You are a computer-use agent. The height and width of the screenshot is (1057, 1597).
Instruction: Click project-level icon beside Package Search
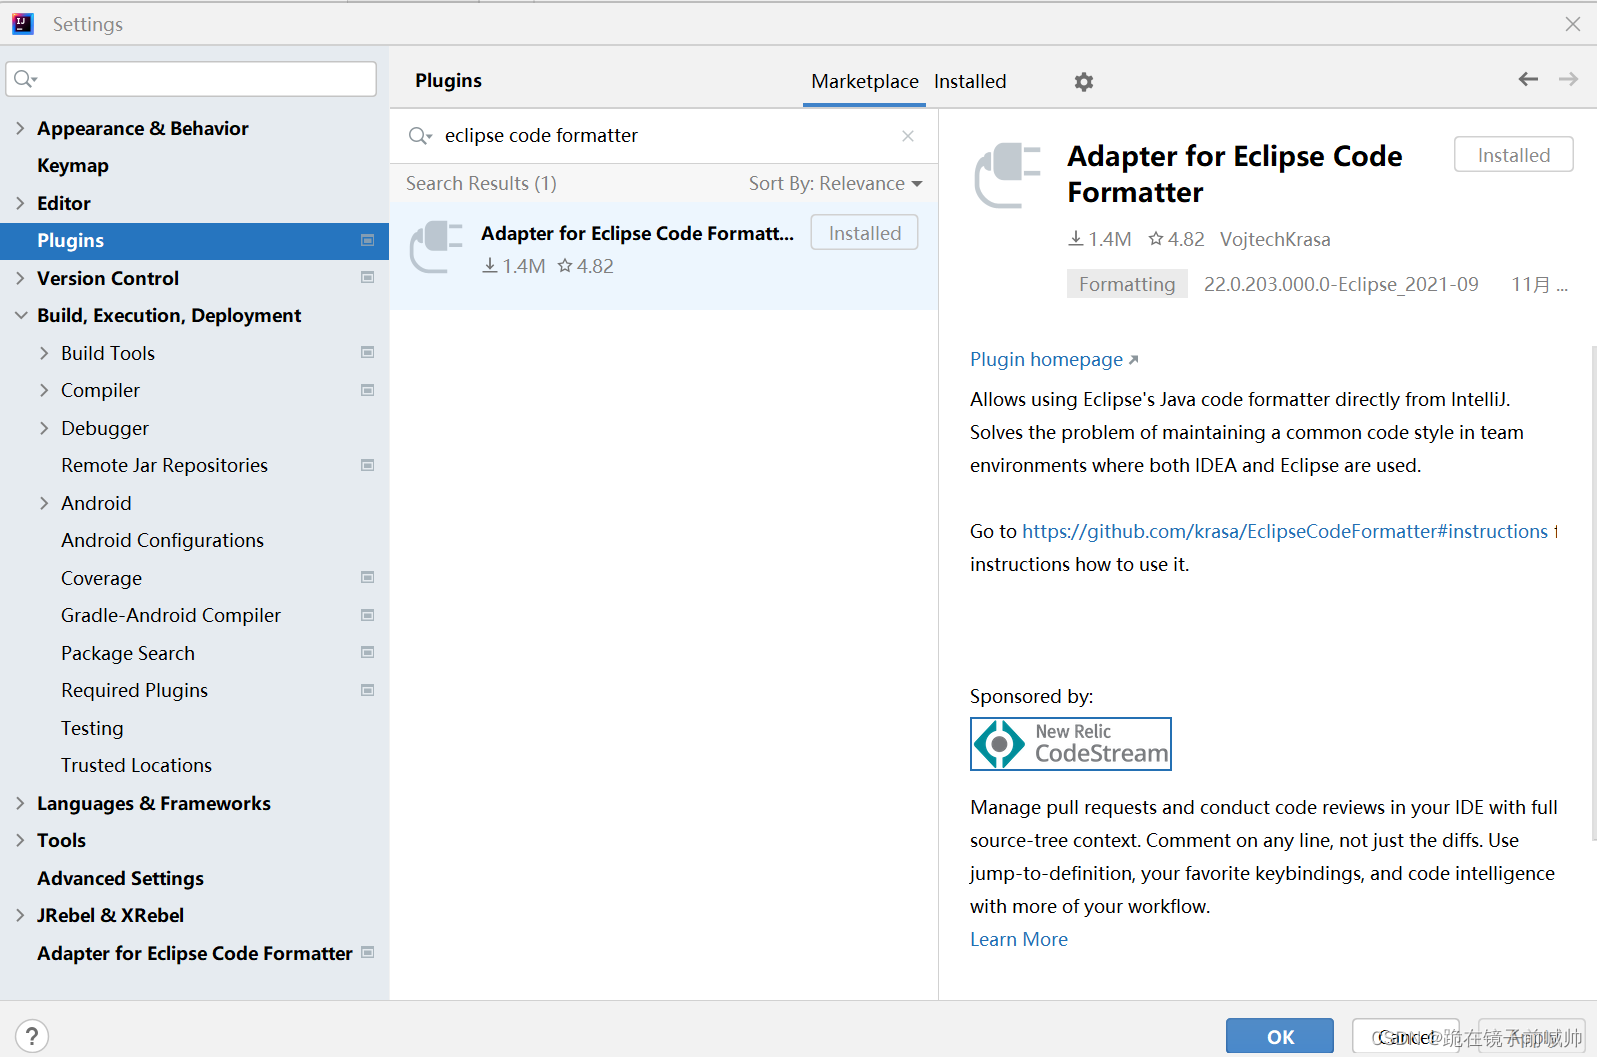coord(367,653)
